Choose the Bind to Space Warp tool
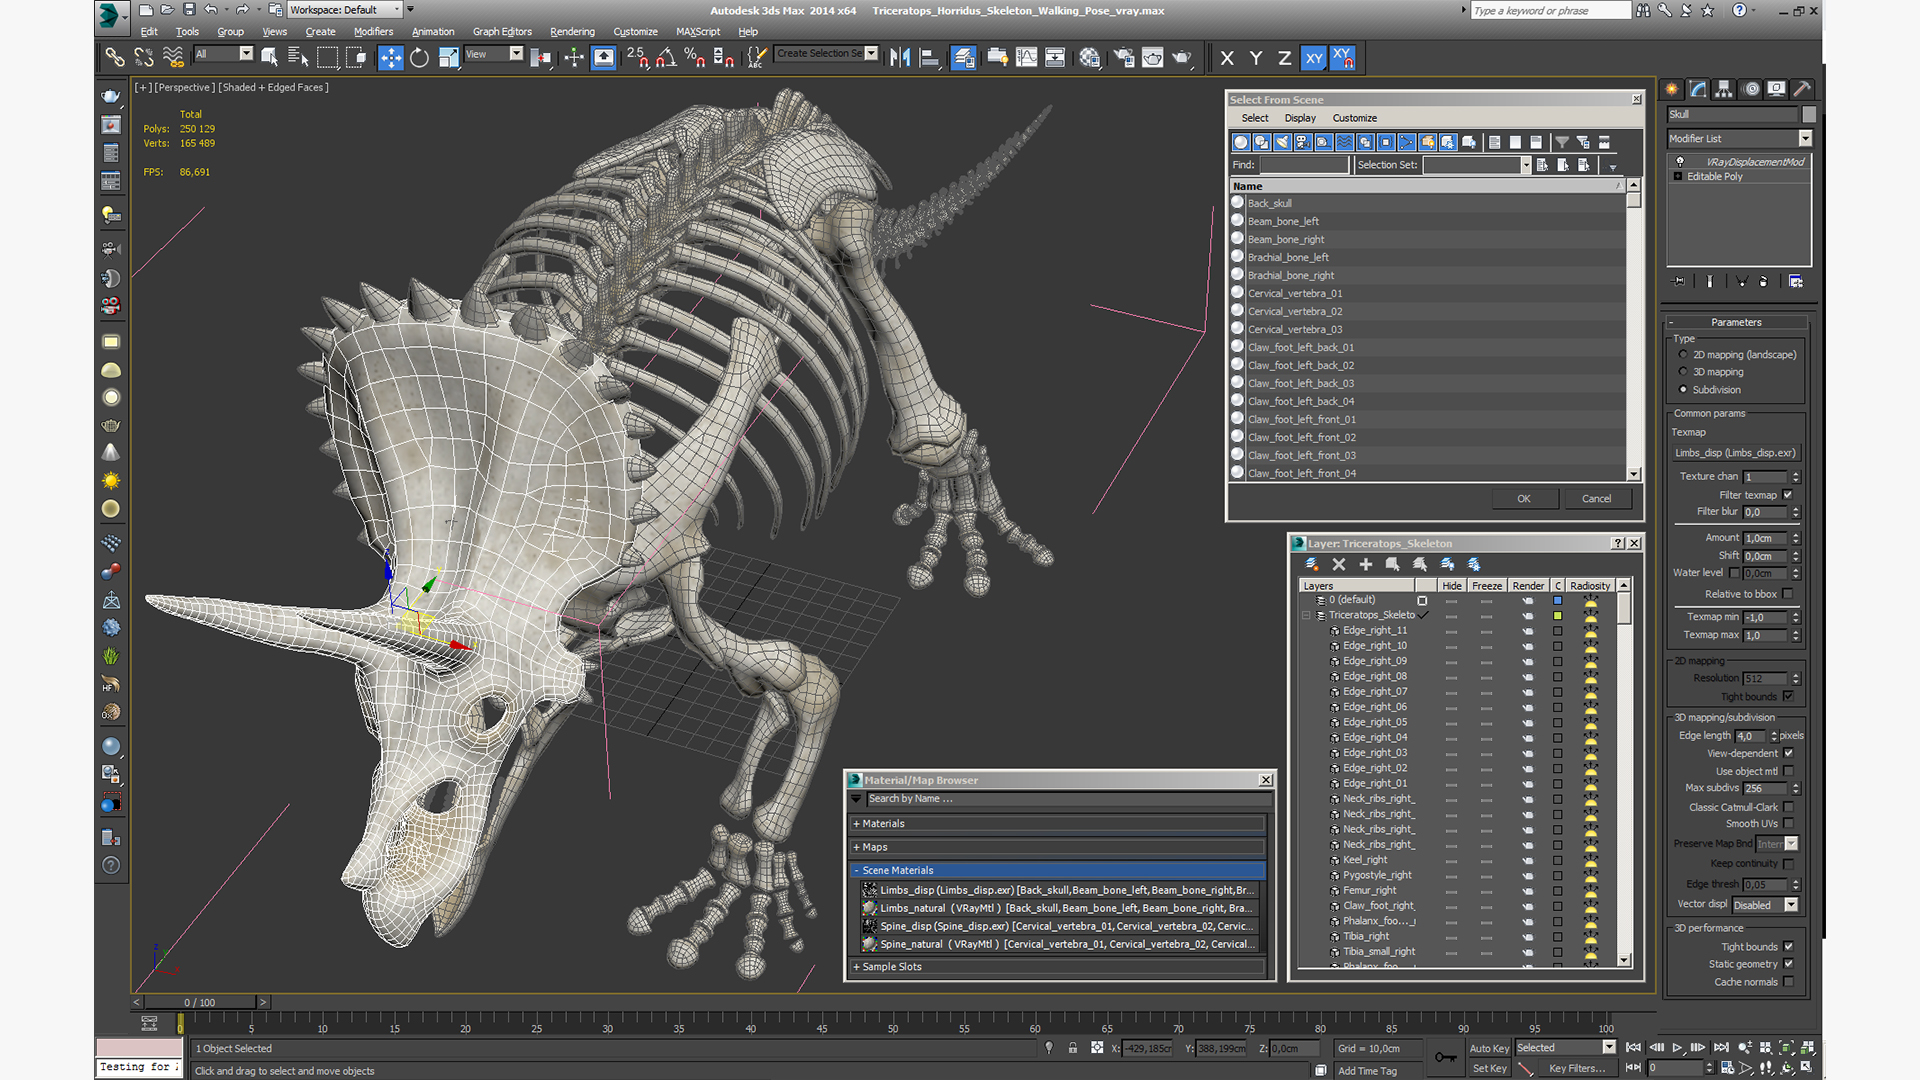 click(x=173, y=57)
